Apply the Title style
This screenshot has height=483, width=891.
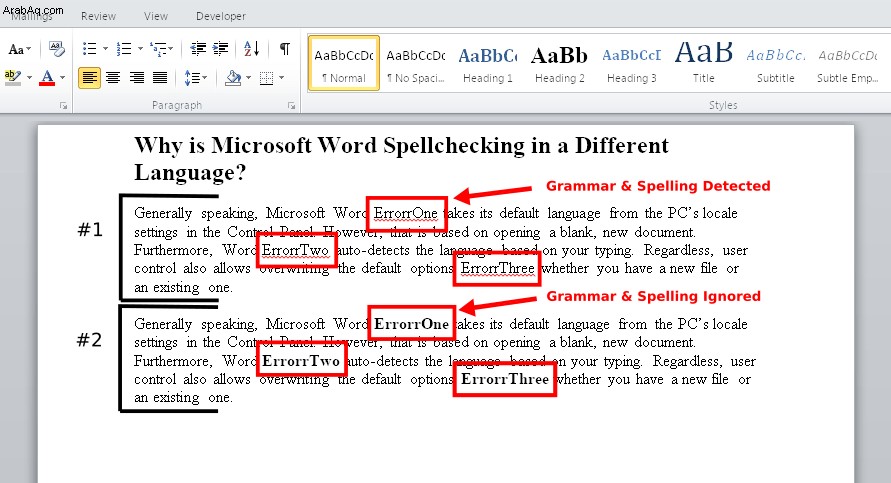[x=703, y=64]
